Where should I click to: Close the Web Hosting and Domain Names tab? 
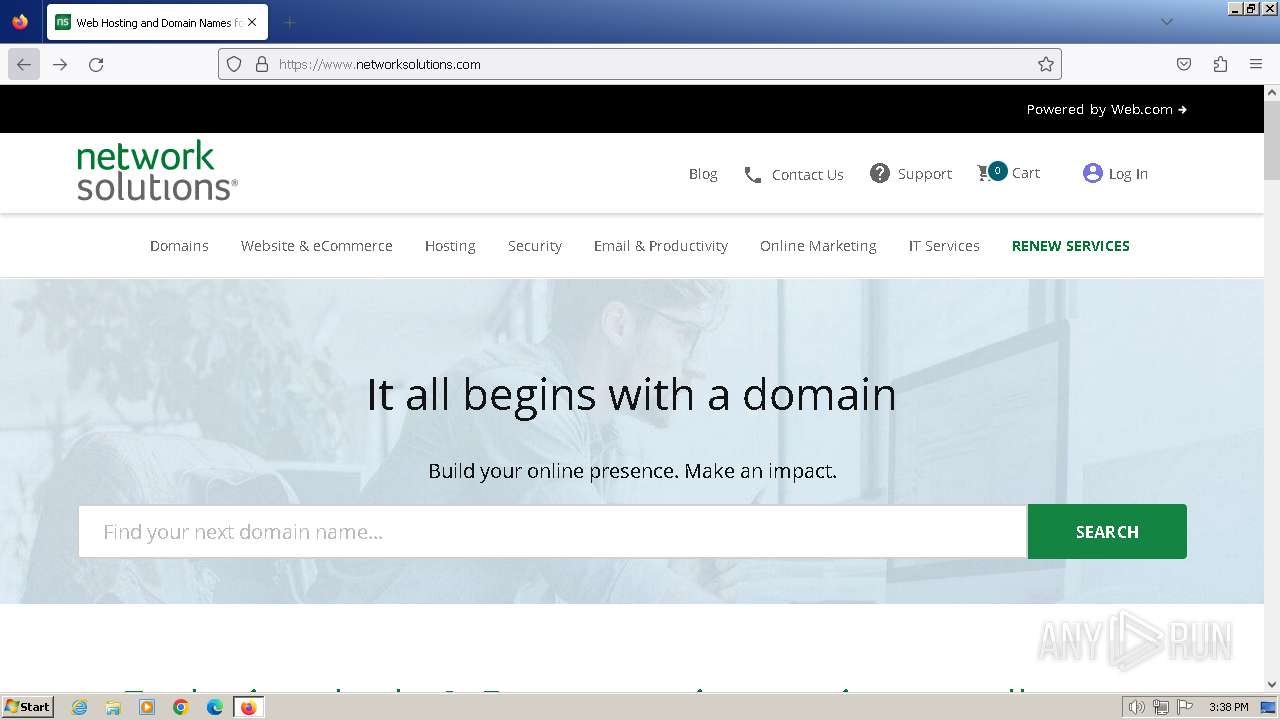pos(252,22)
